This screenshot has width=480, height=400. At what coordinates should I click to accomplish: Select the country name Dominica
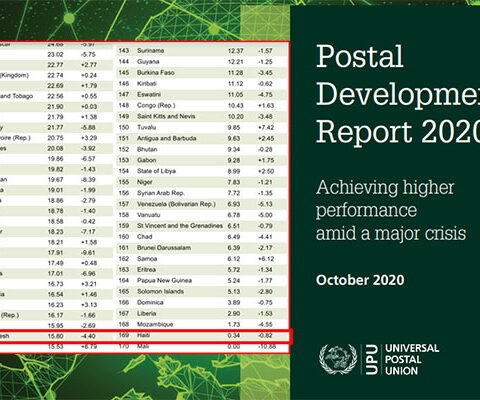click(x=150, y=302)
